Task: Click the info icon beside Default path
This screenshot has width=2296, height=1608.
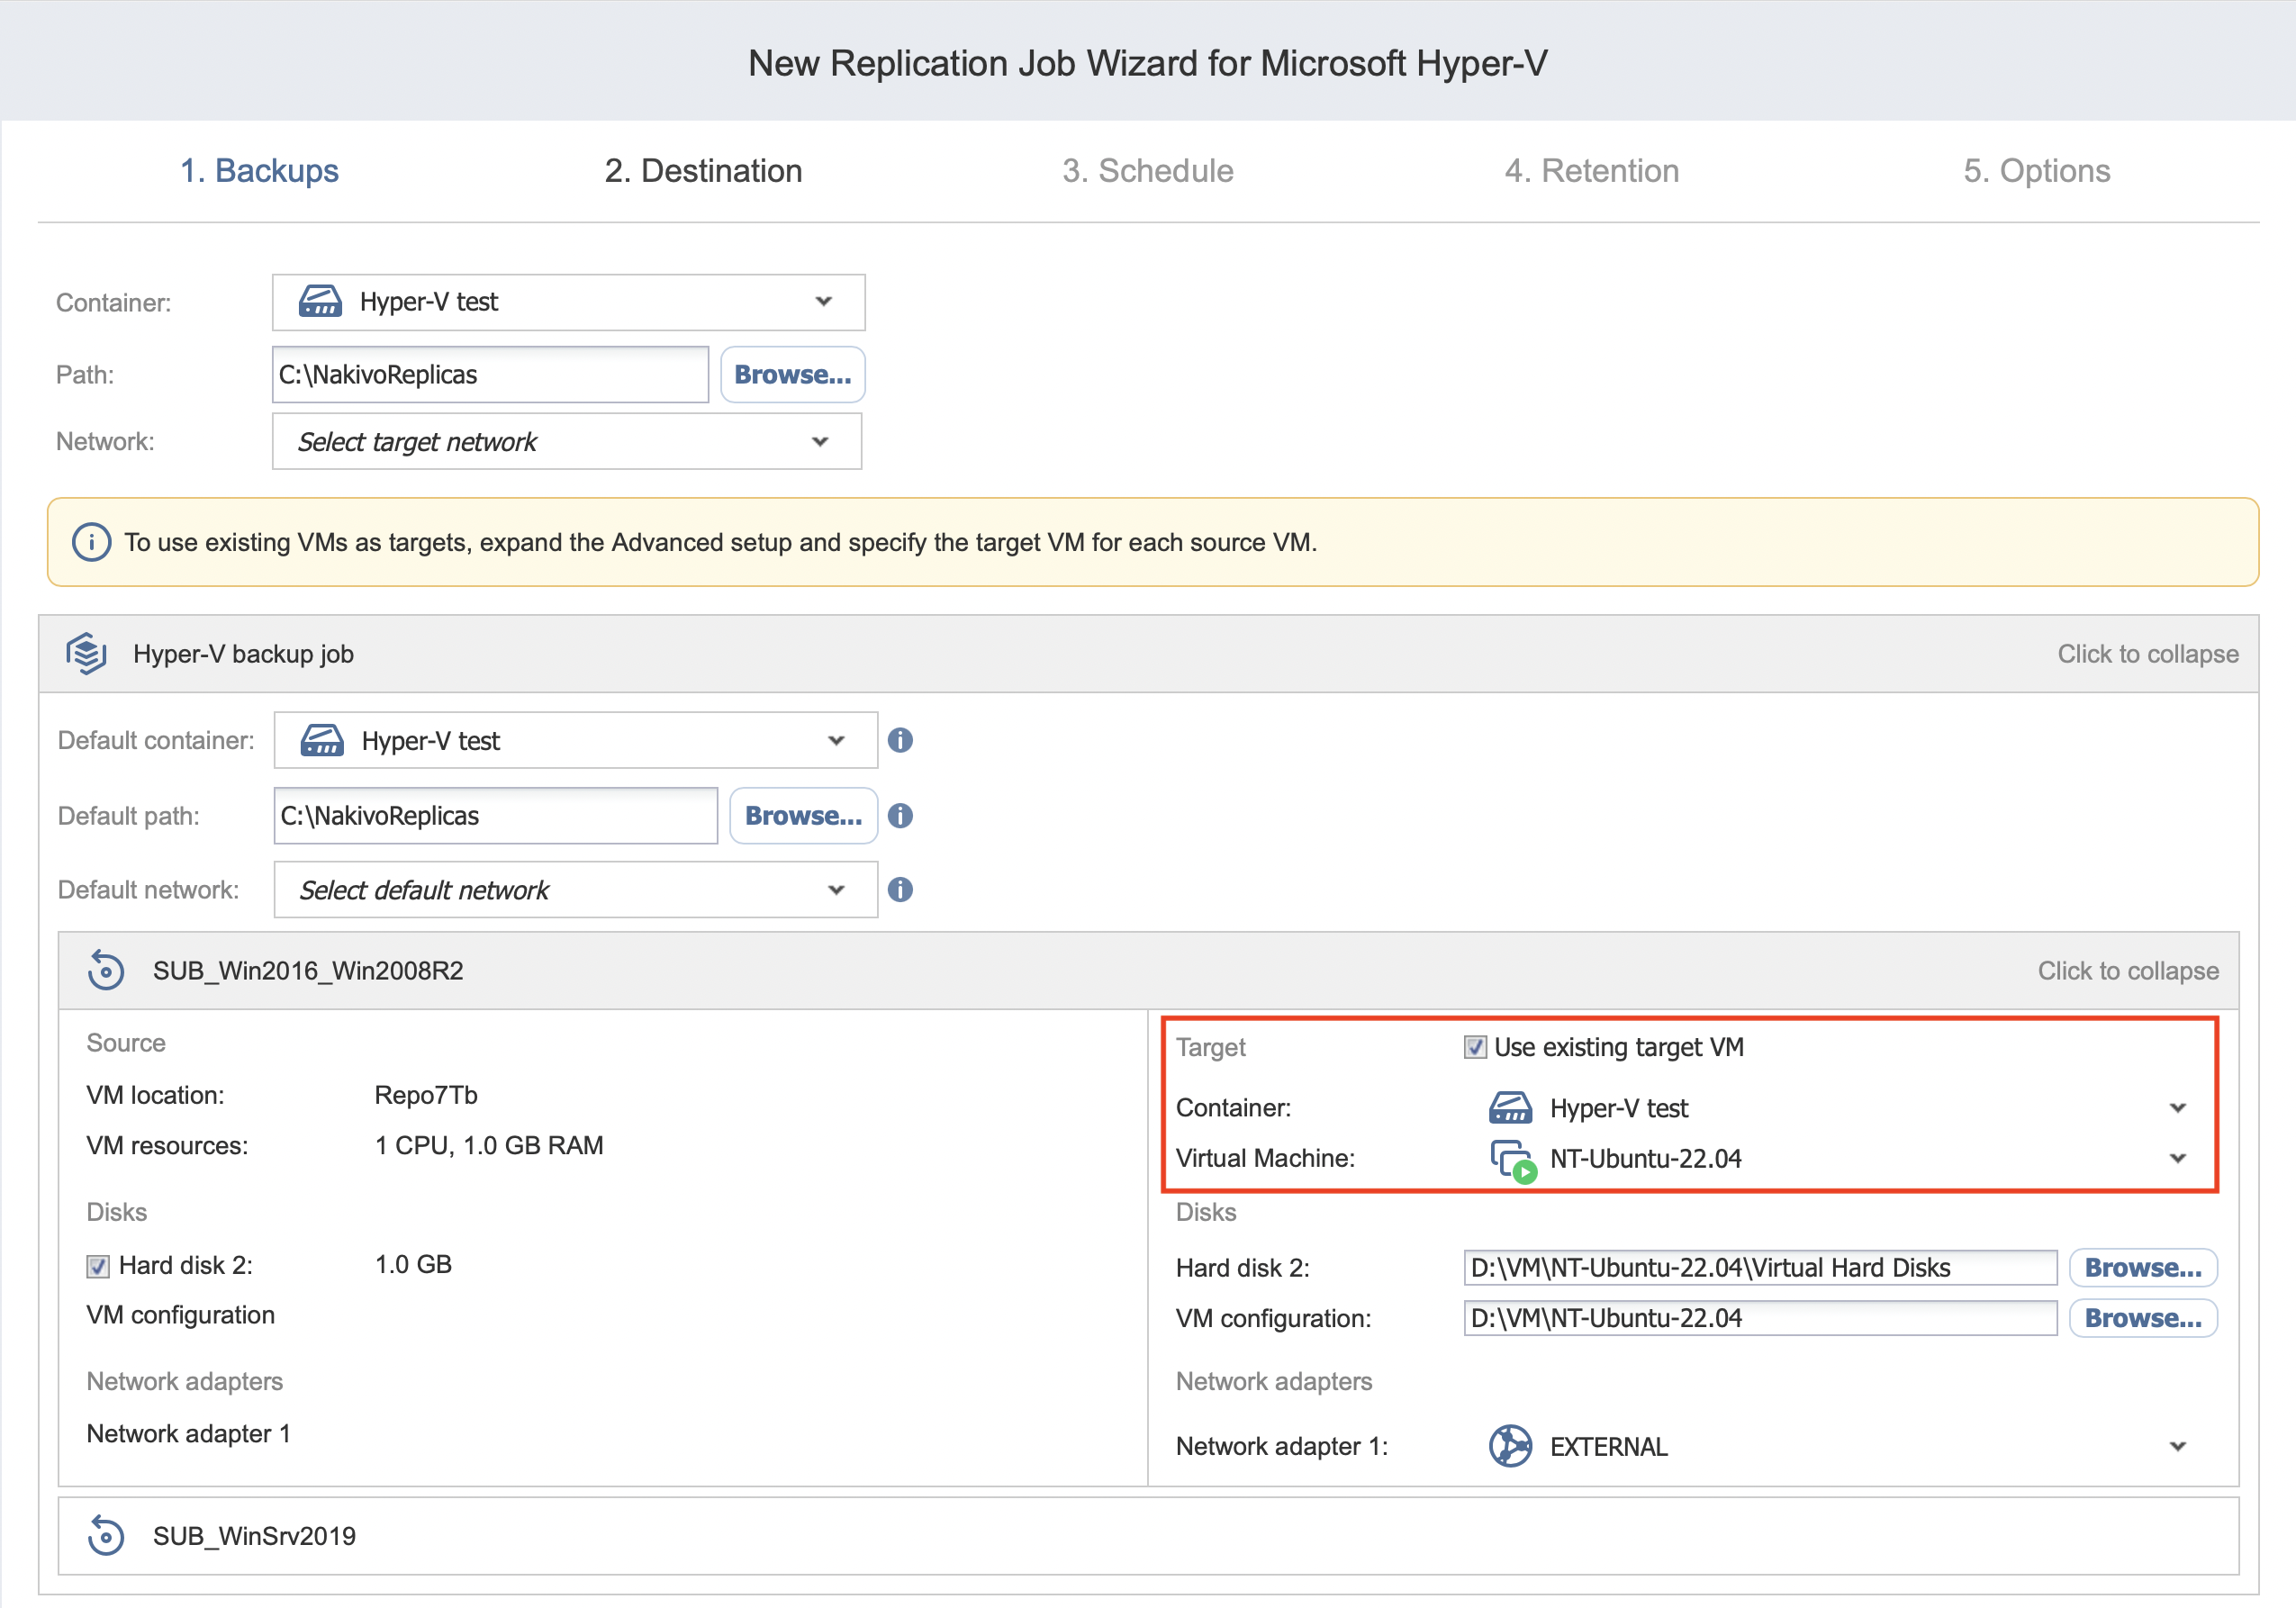Action: coord(900,816)
